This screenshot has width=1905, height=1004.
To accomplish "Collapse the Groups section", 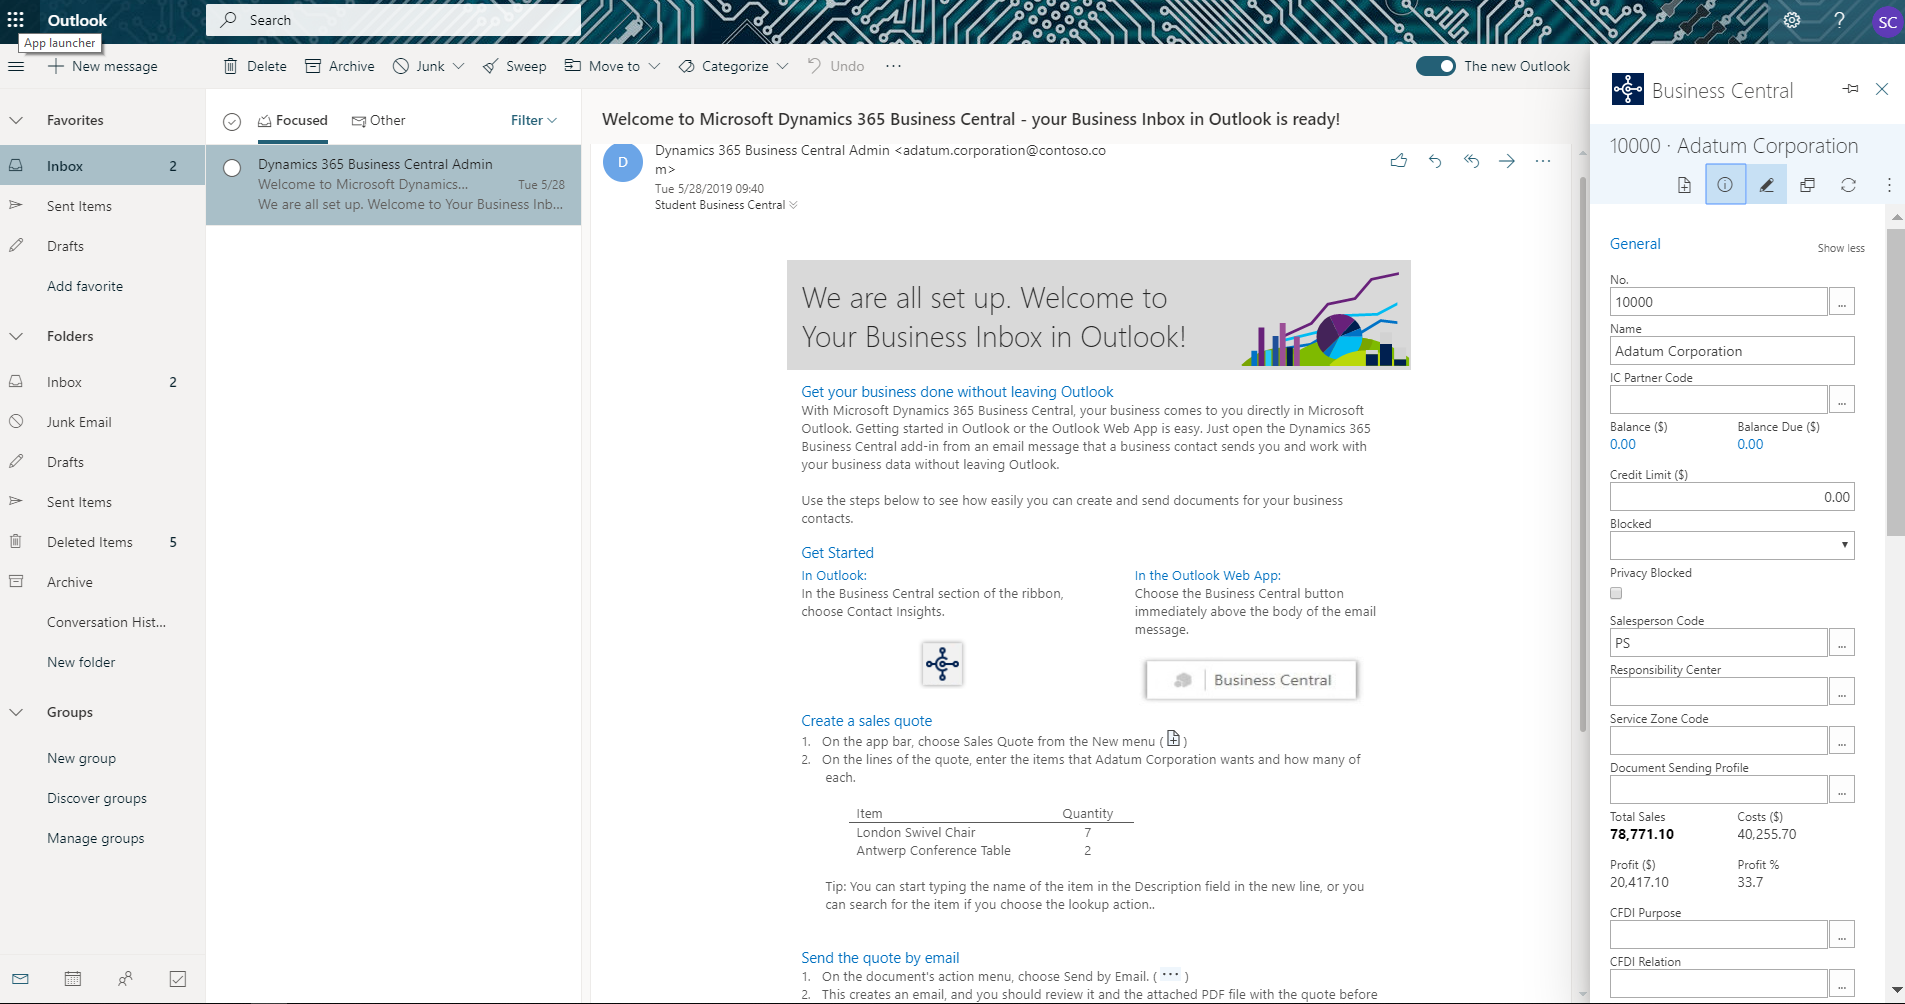I will click(16, 712).
